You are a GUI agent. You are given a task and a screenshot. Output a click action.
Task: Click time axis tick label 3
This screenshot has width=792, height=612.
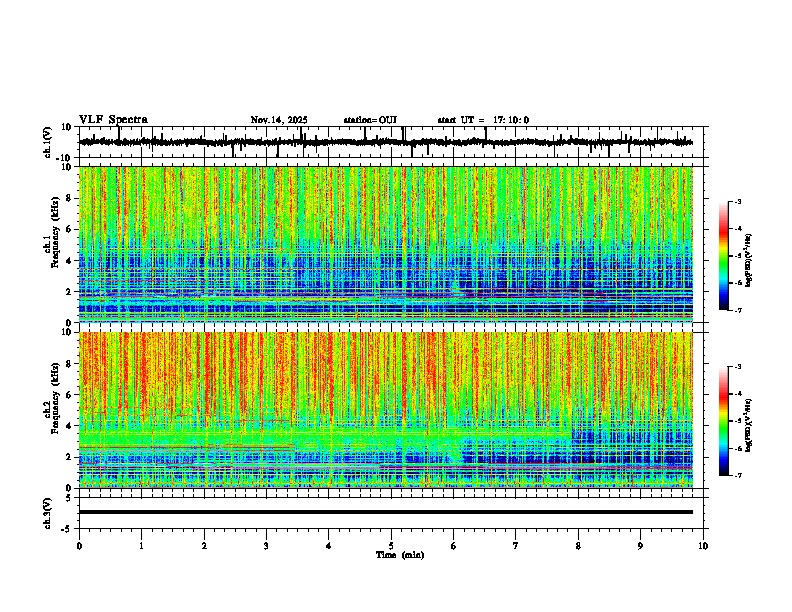pos(266,546)
